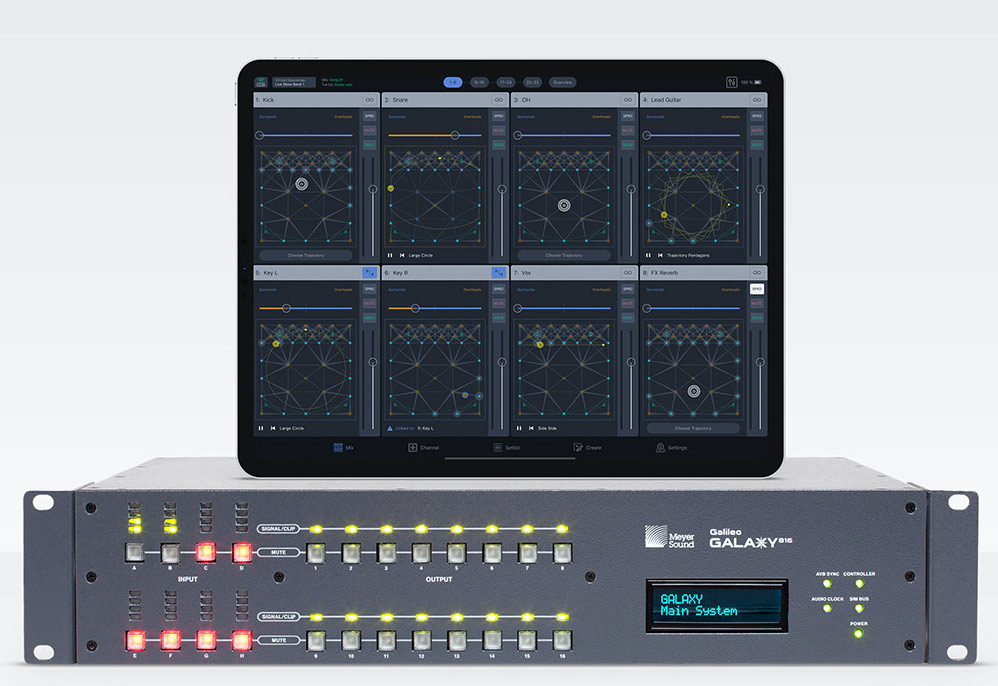The width and height of the screenshot is (998, 686).
Task: Pause the Side Side trajectory on Vox
Action: click(x=519, y=428)
